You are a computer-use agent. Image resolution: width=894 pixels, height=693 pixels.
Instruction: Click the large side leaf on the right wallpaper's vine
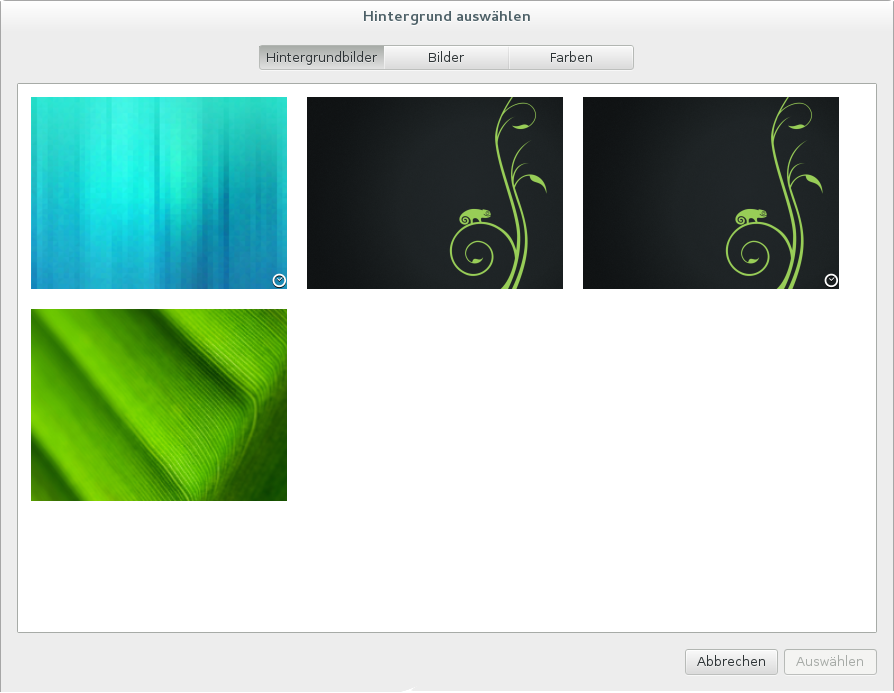[x=813, y=183]
